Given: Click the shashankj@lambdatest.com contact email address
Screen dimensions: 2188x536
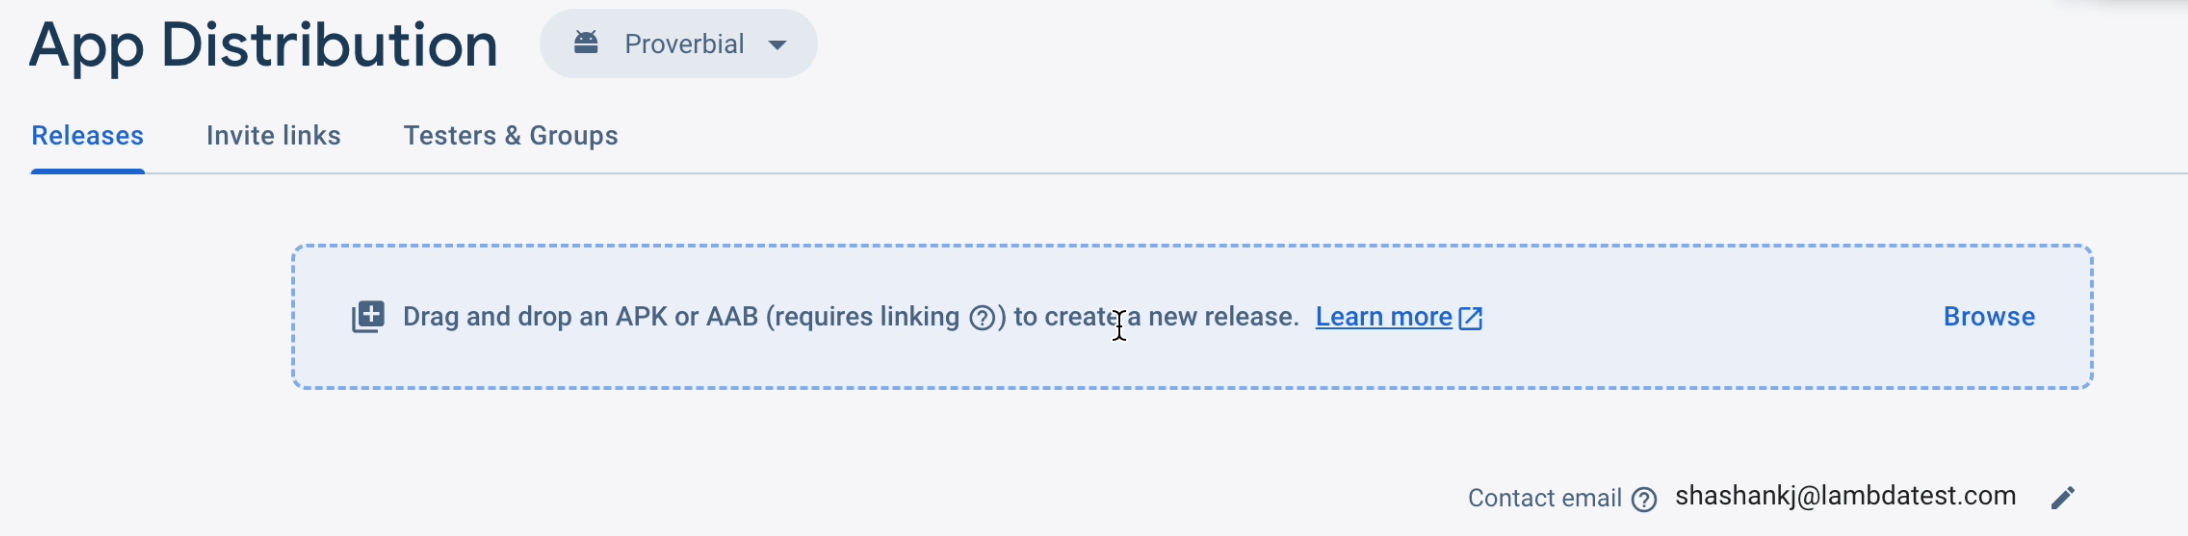Looking at the screenshot, I should point(1845,497).
